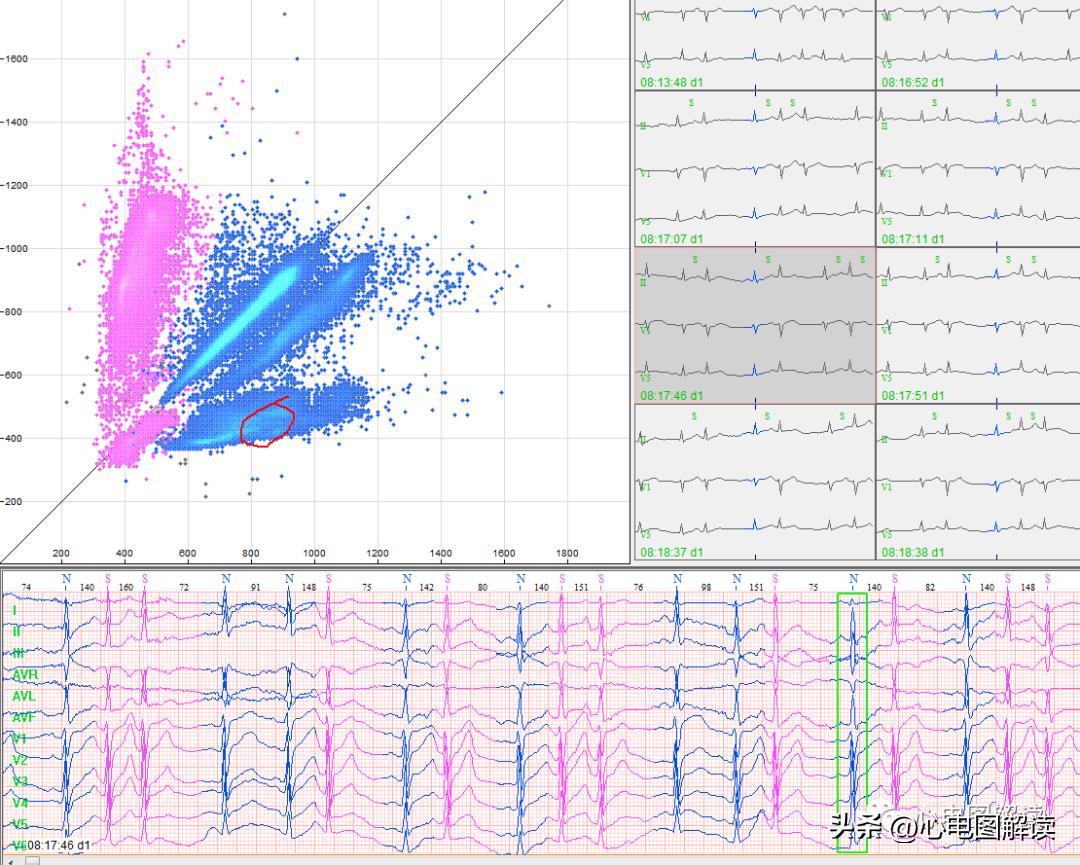1080x865 pixels.
Task: Open the 08:18:38 d1 ECG thumbnail
Action: pyautogui.click(x=978, y=482)
